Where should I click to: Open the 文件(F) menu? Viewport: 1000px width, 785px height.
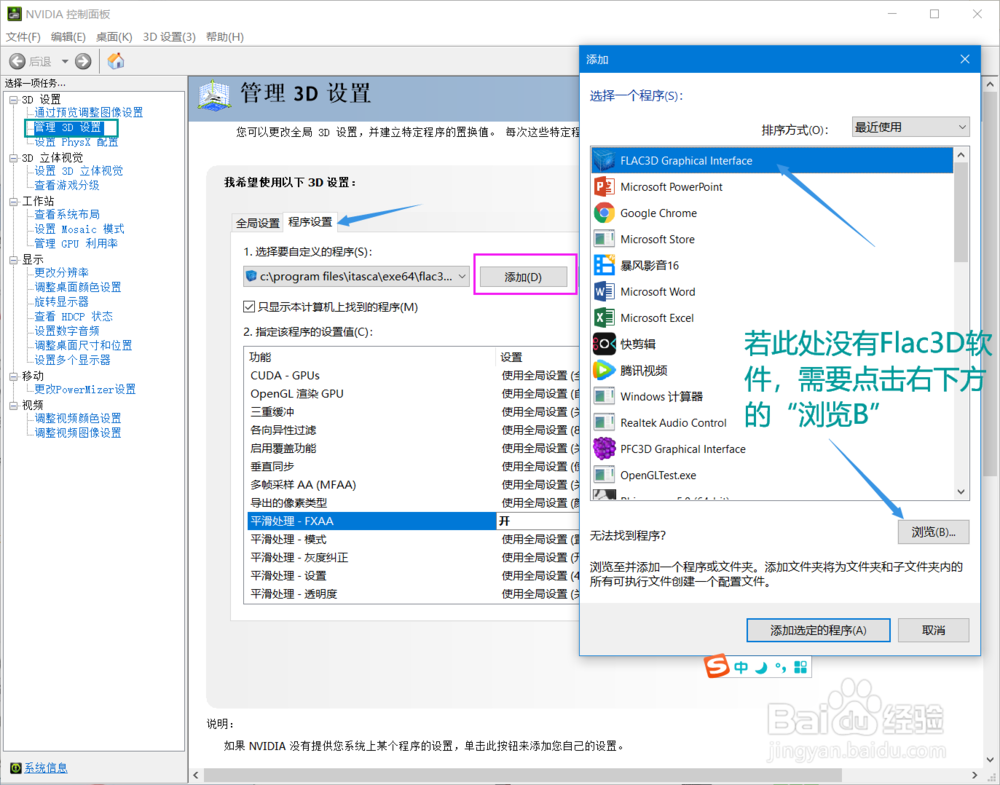click(x=23, y=37)
